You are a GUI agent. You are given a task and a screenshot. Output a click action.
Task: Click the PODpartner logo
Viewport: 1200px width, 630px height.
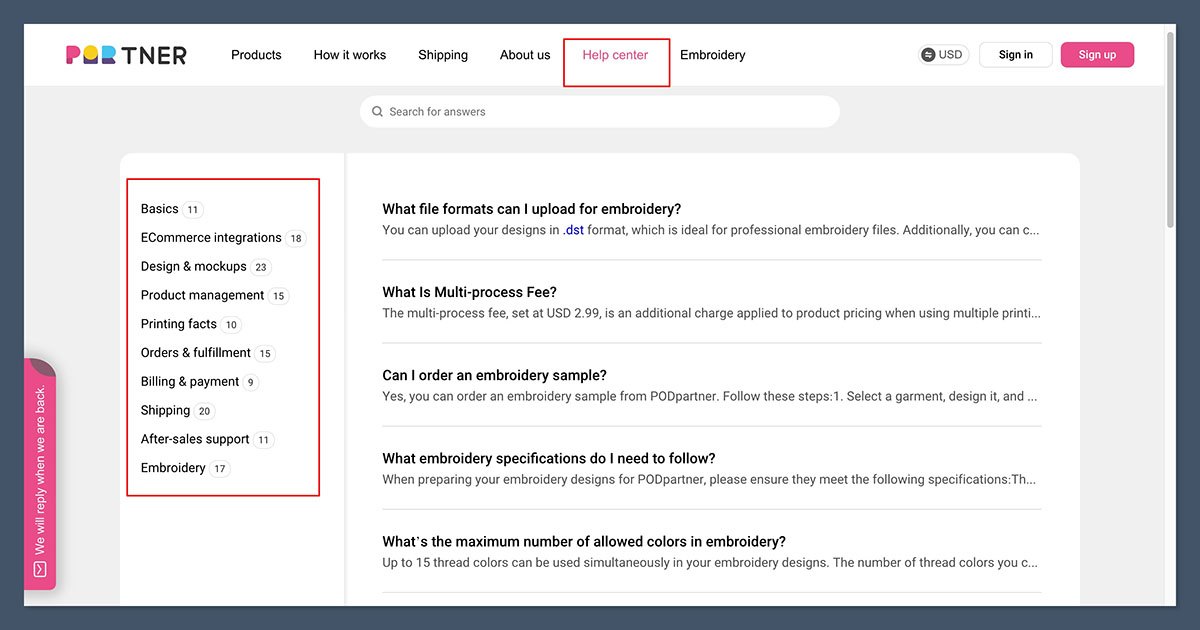pyautogui.click(x=125, y=54)
